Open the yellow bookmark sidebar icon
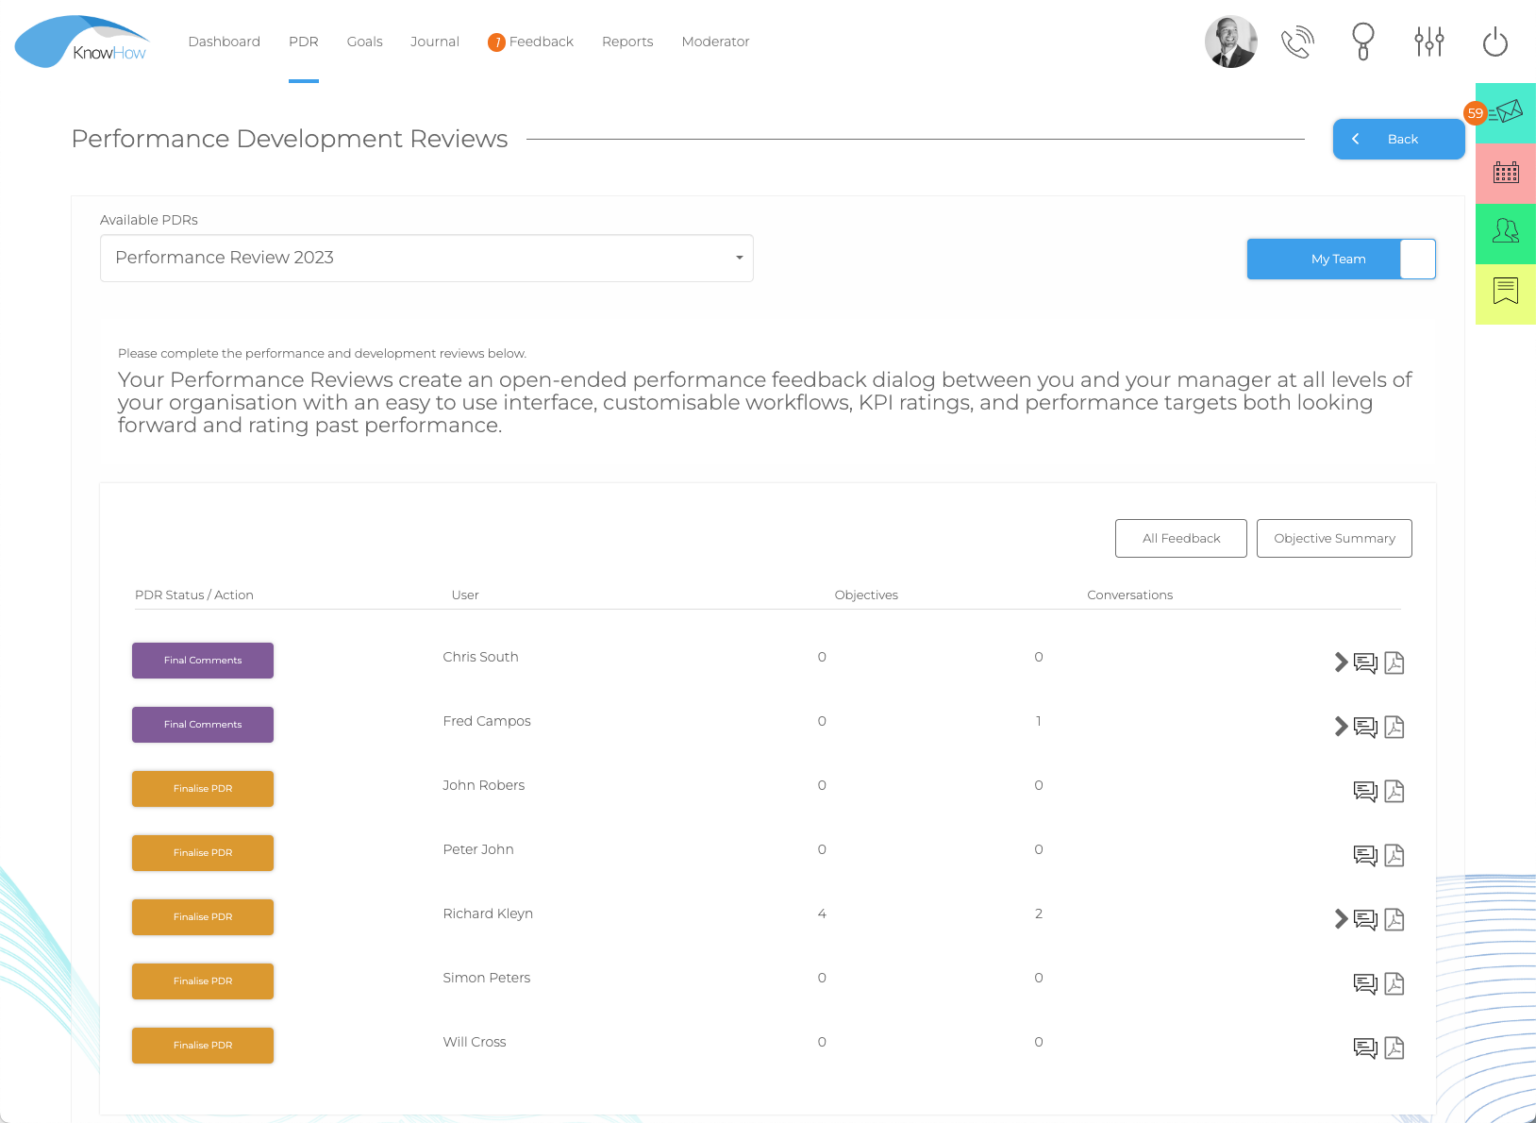1536x1123 pixels. (x=1506, y=291)
